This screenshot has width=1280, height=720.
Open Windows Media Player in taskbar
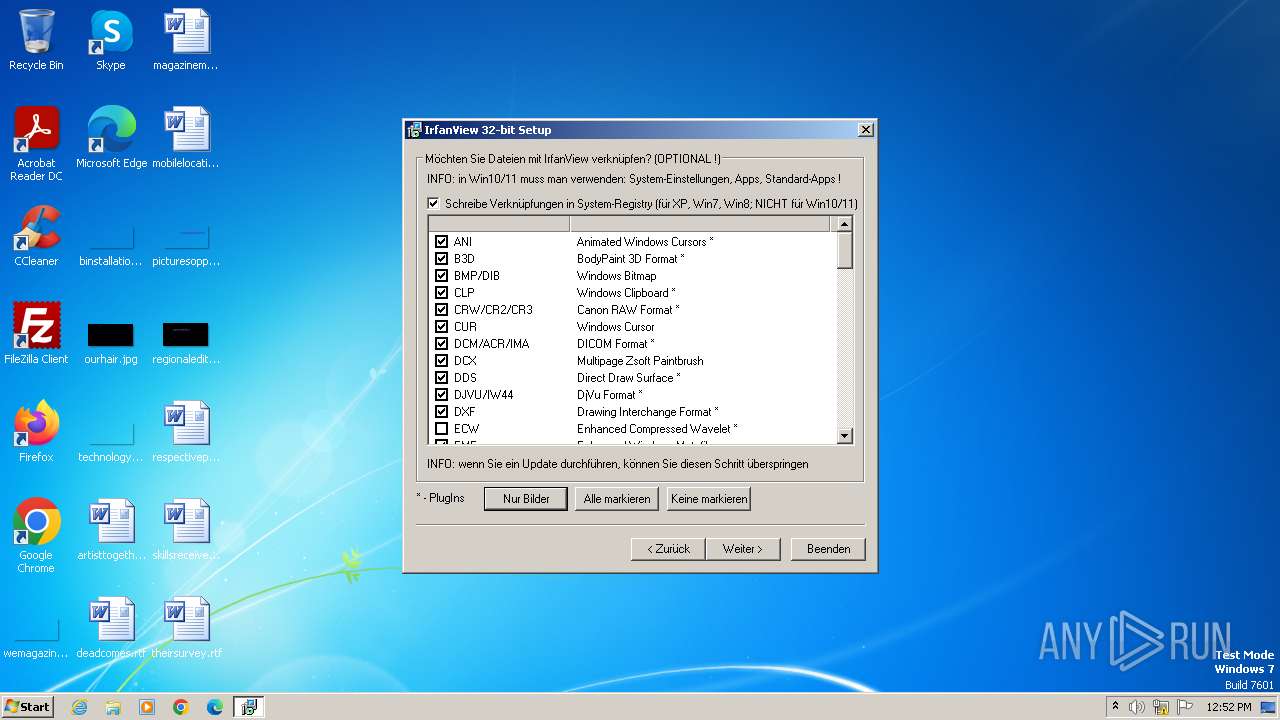[147, 707]
